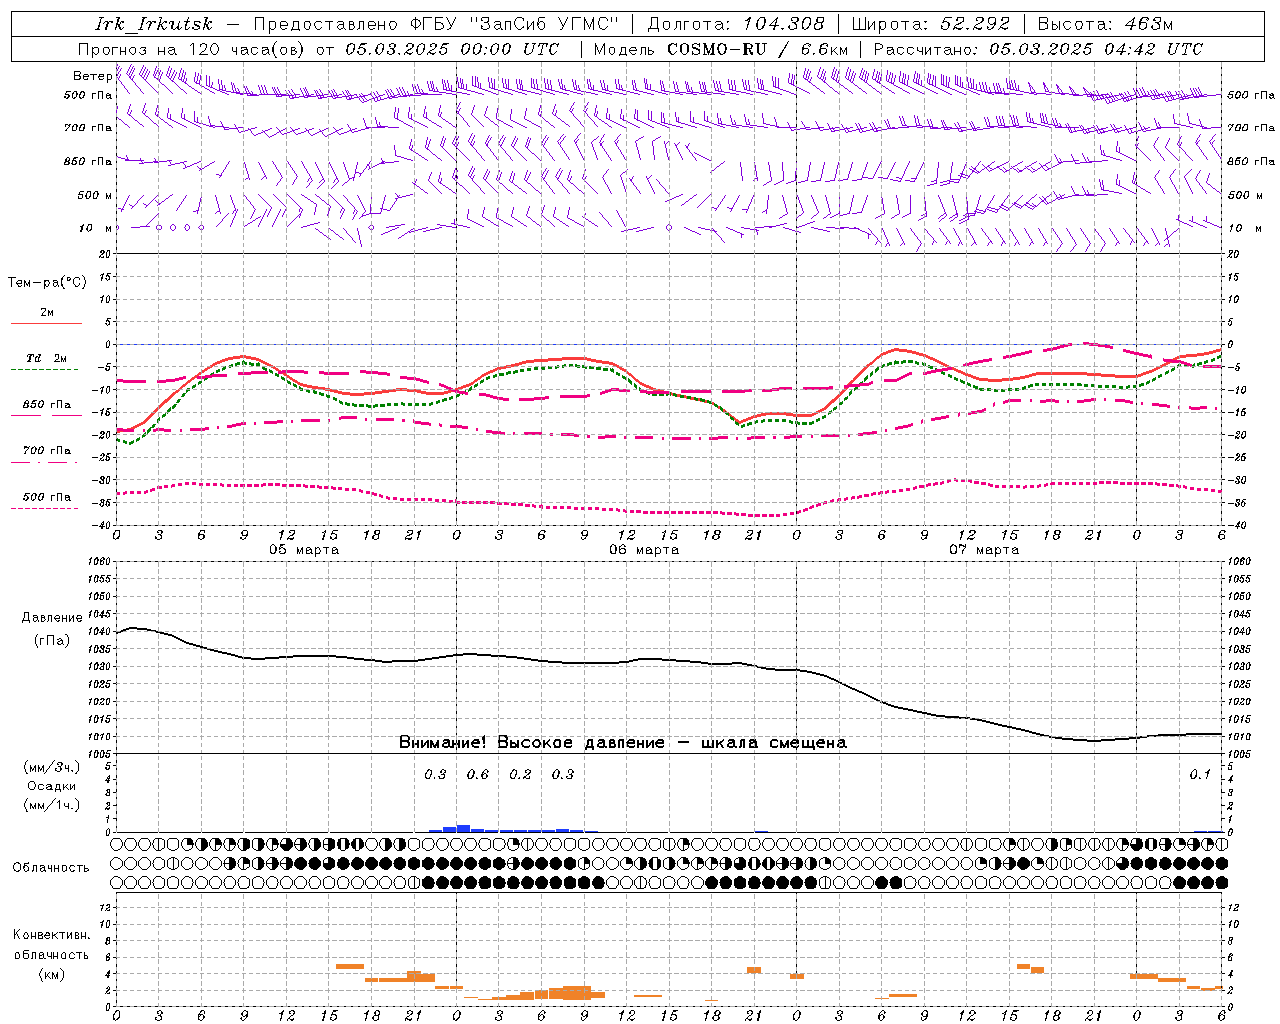Select the 0.2 precipitation amount
1280x1024 pixels.
(x=520, y=774)
